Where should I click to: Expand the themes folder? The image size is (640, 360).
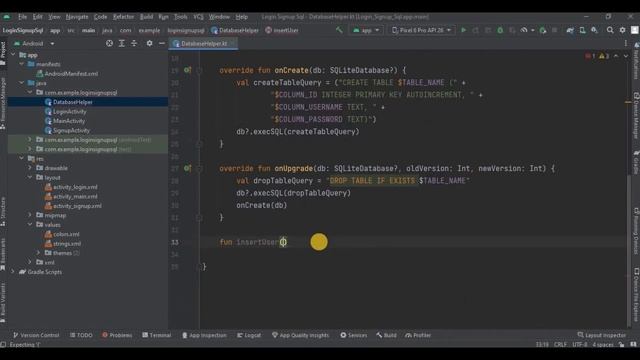click(38, 253)
